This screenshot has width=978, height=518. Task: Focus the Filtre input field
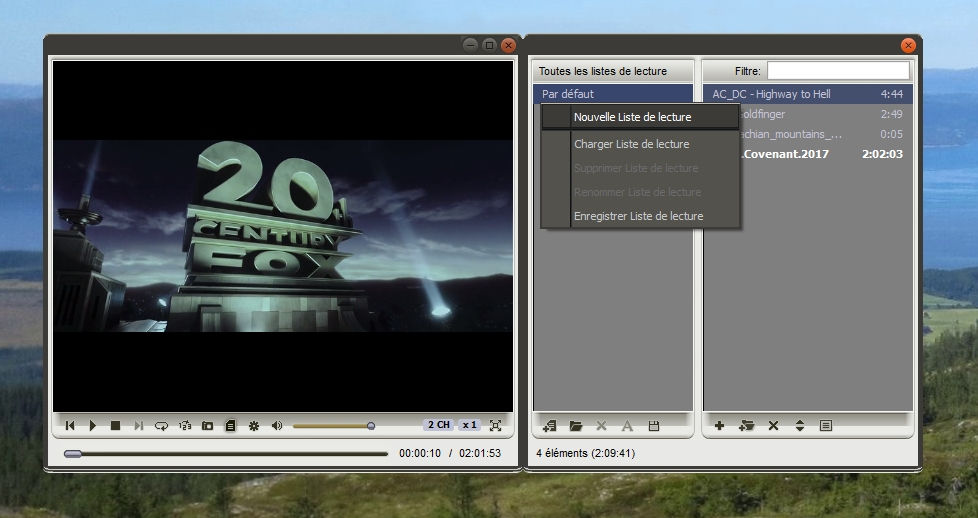point(838,71)
